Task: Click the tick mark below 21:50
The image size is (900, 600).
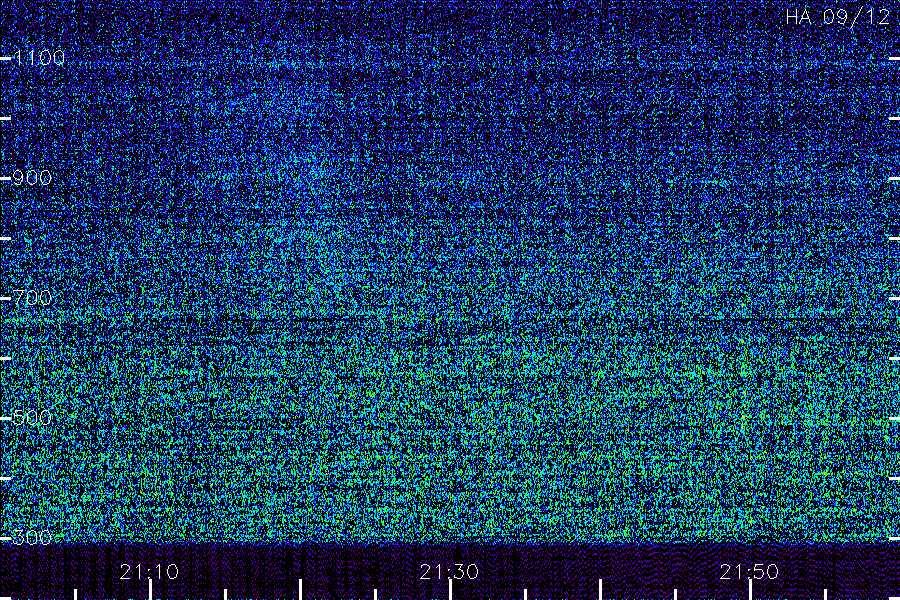Action: (x=750, y=590)
